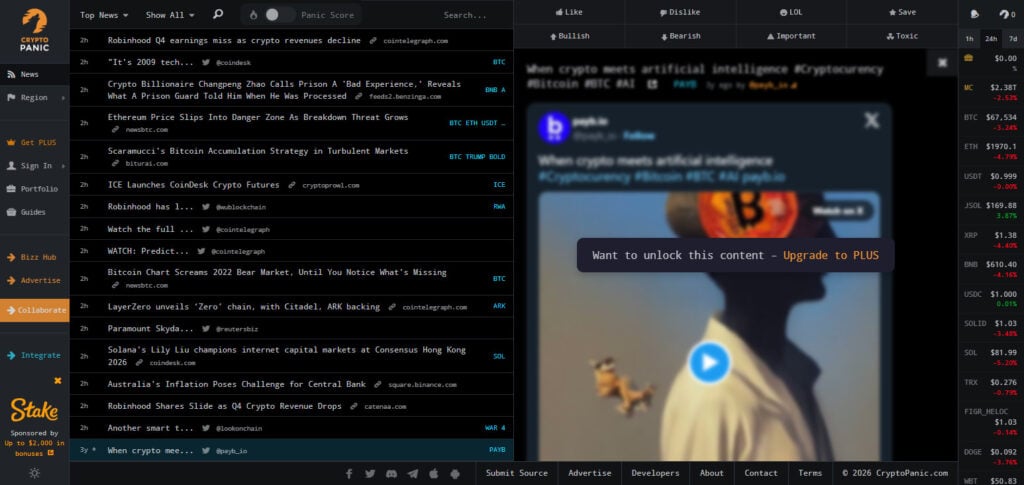Click the SOL tag on Lily Liu story

499,356
